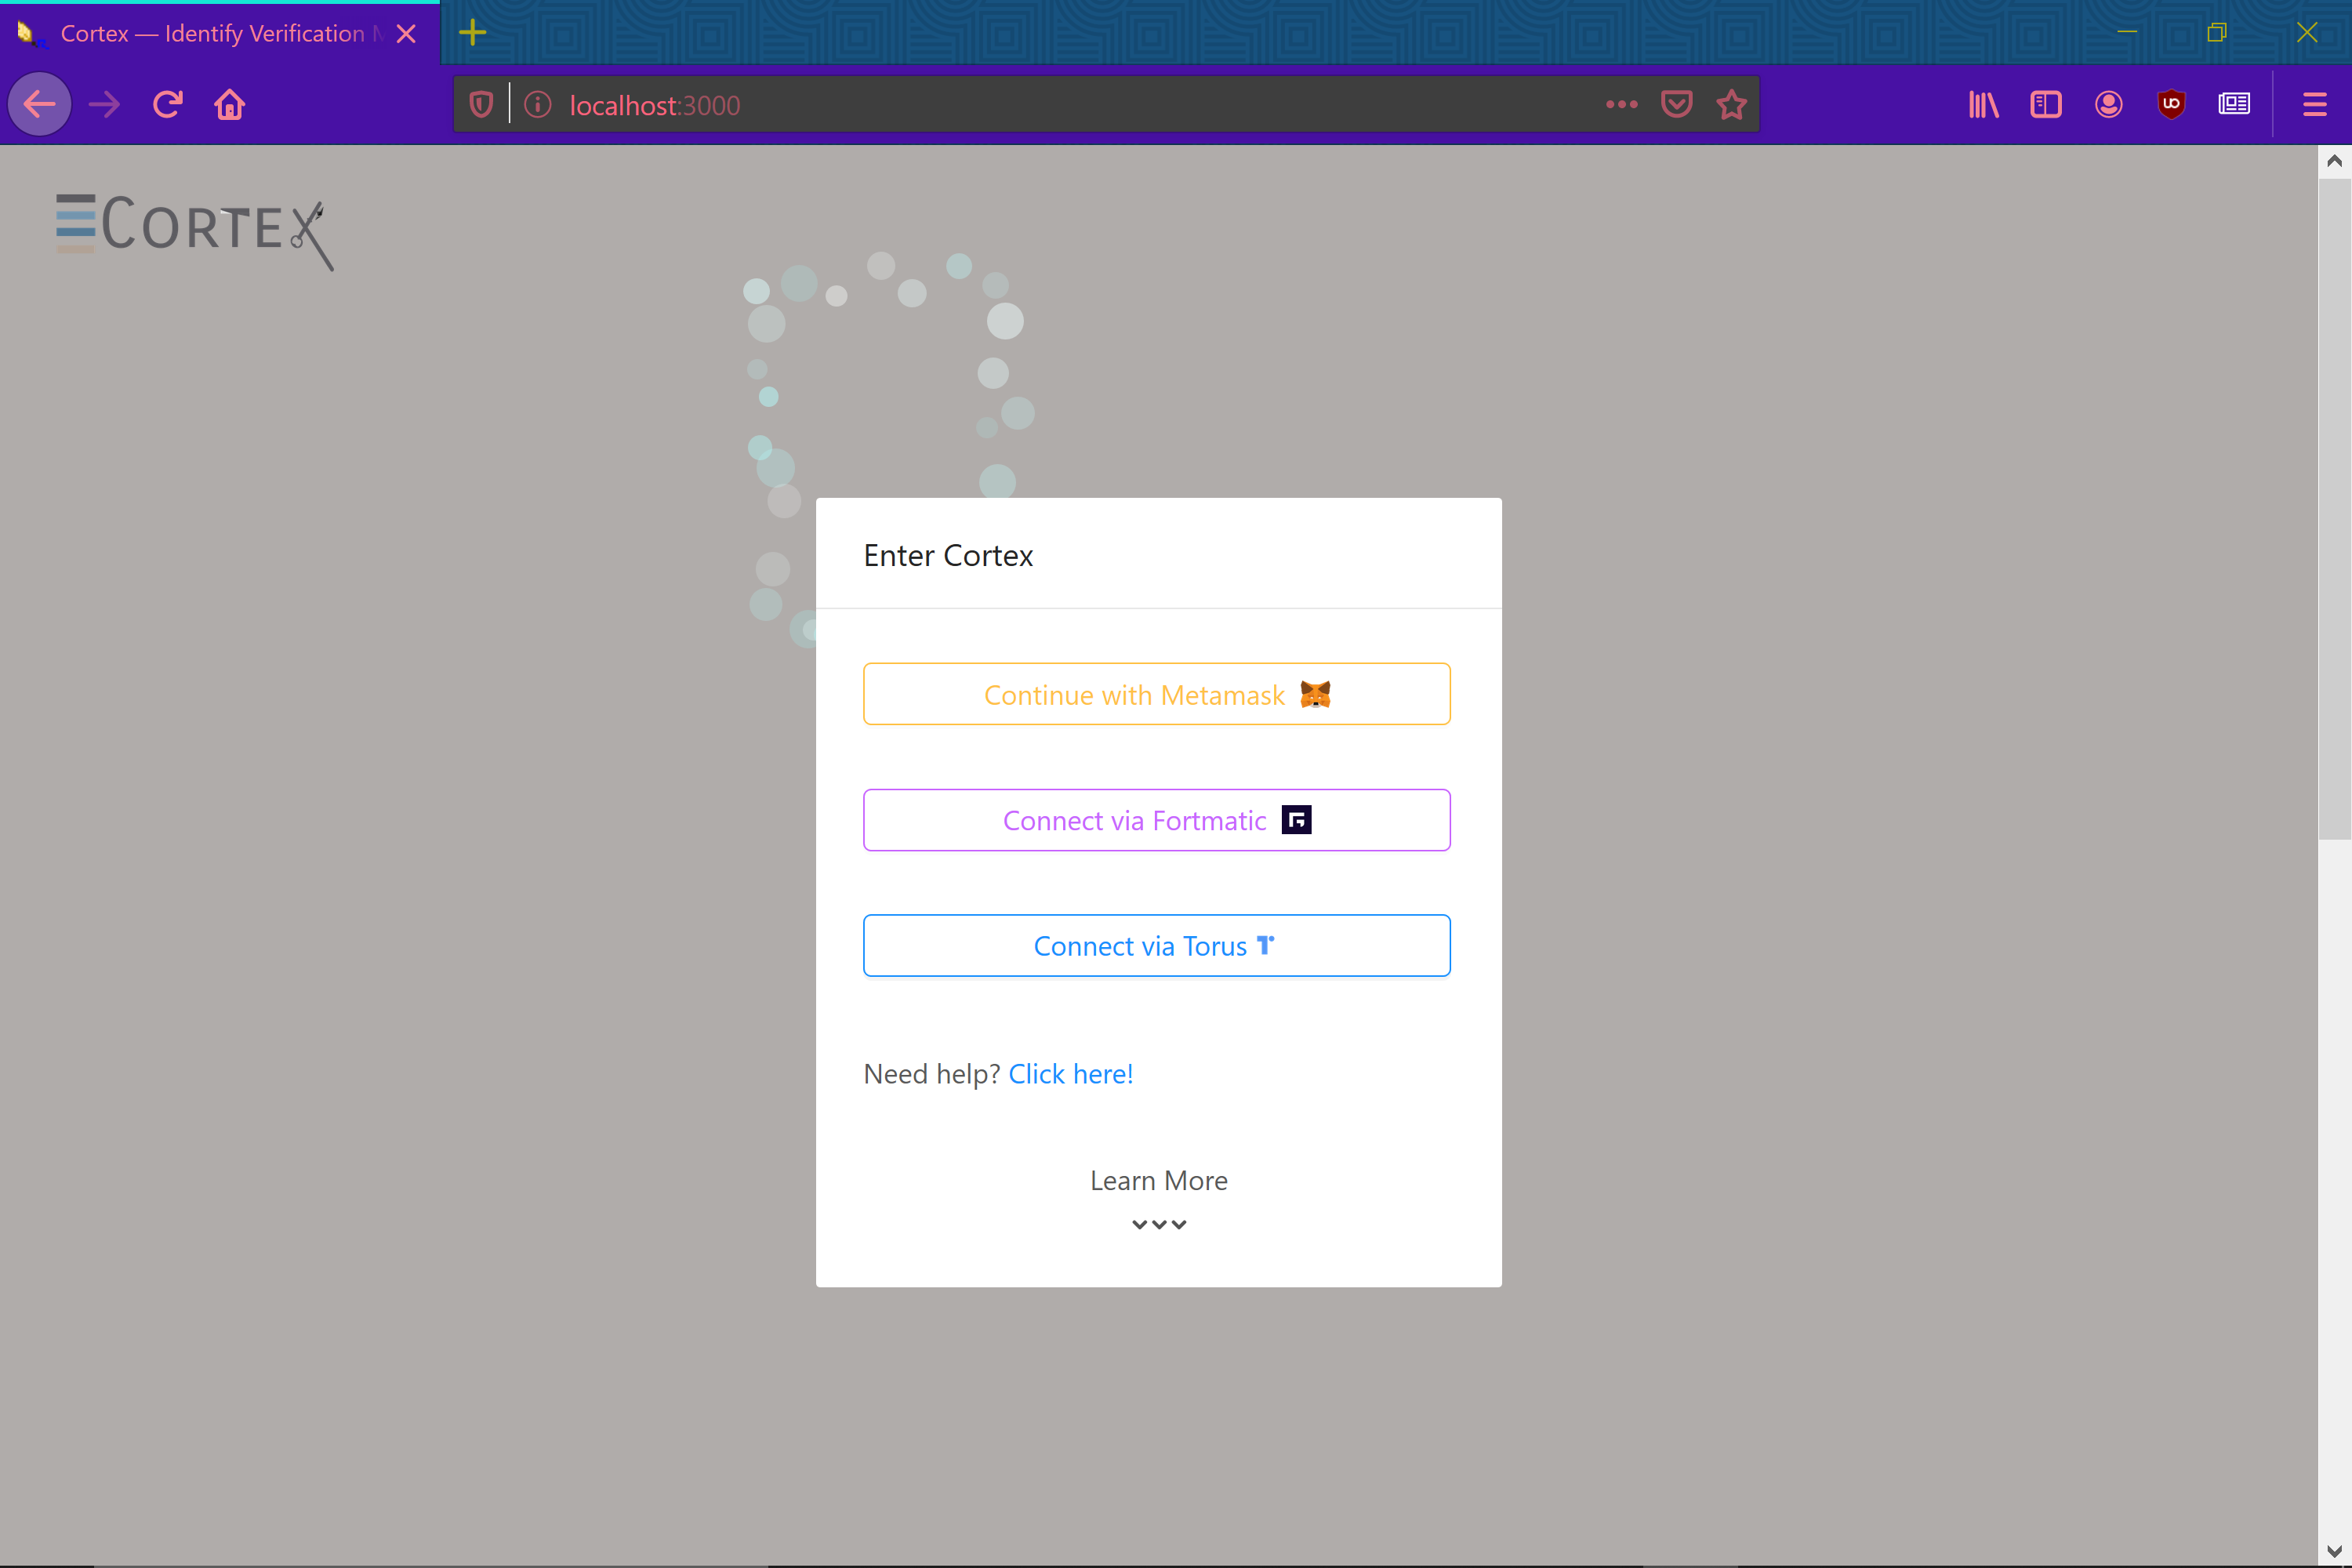Image resolution: width=2352 pixels, height=1568 pixels.
Task: Show site information icon
Action: point(537,104)
